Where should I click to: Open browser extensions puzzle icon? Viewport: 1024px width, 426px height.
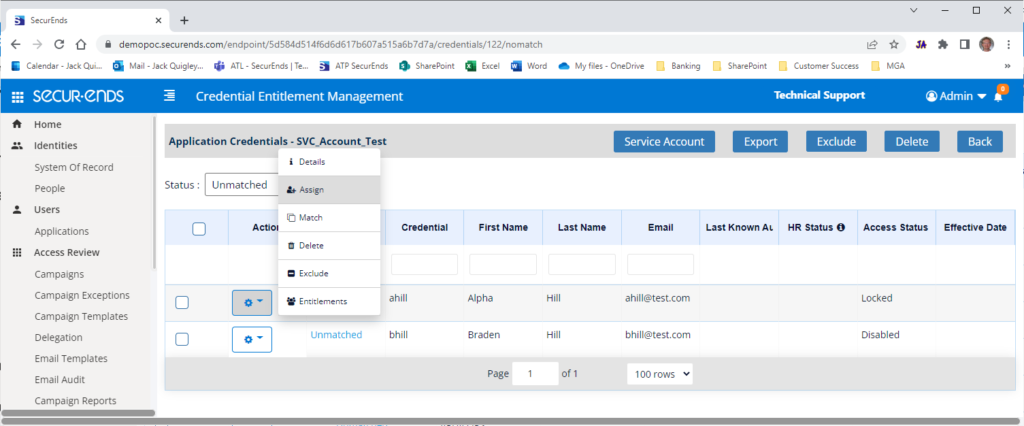(x=942, y=44)
